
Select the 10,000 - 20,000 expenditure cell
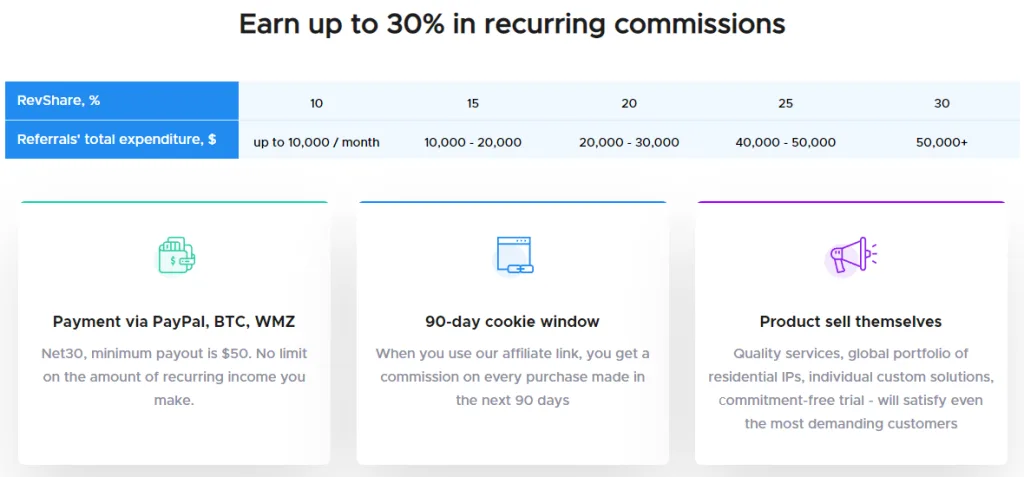(472, 142)
